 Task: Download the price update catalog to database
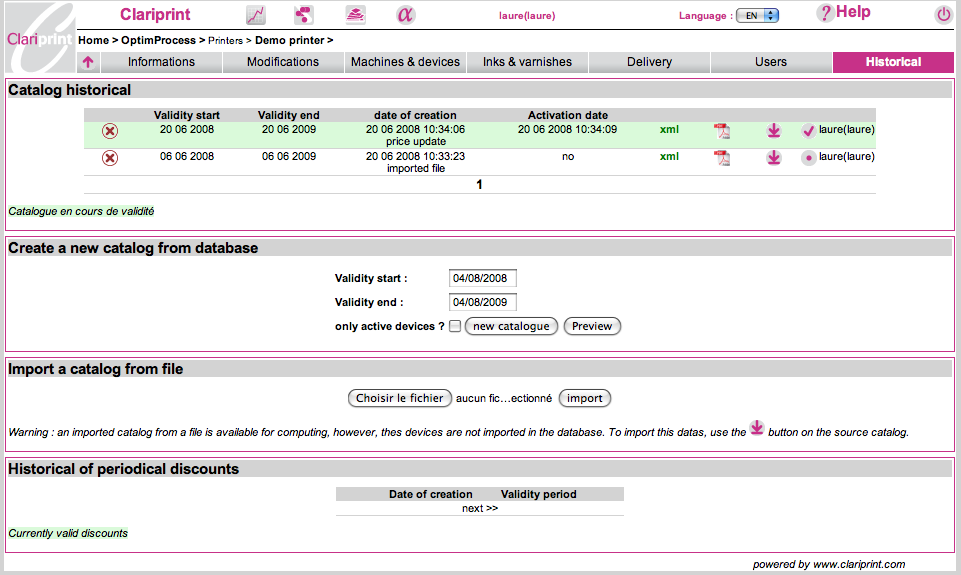point(773,131)
